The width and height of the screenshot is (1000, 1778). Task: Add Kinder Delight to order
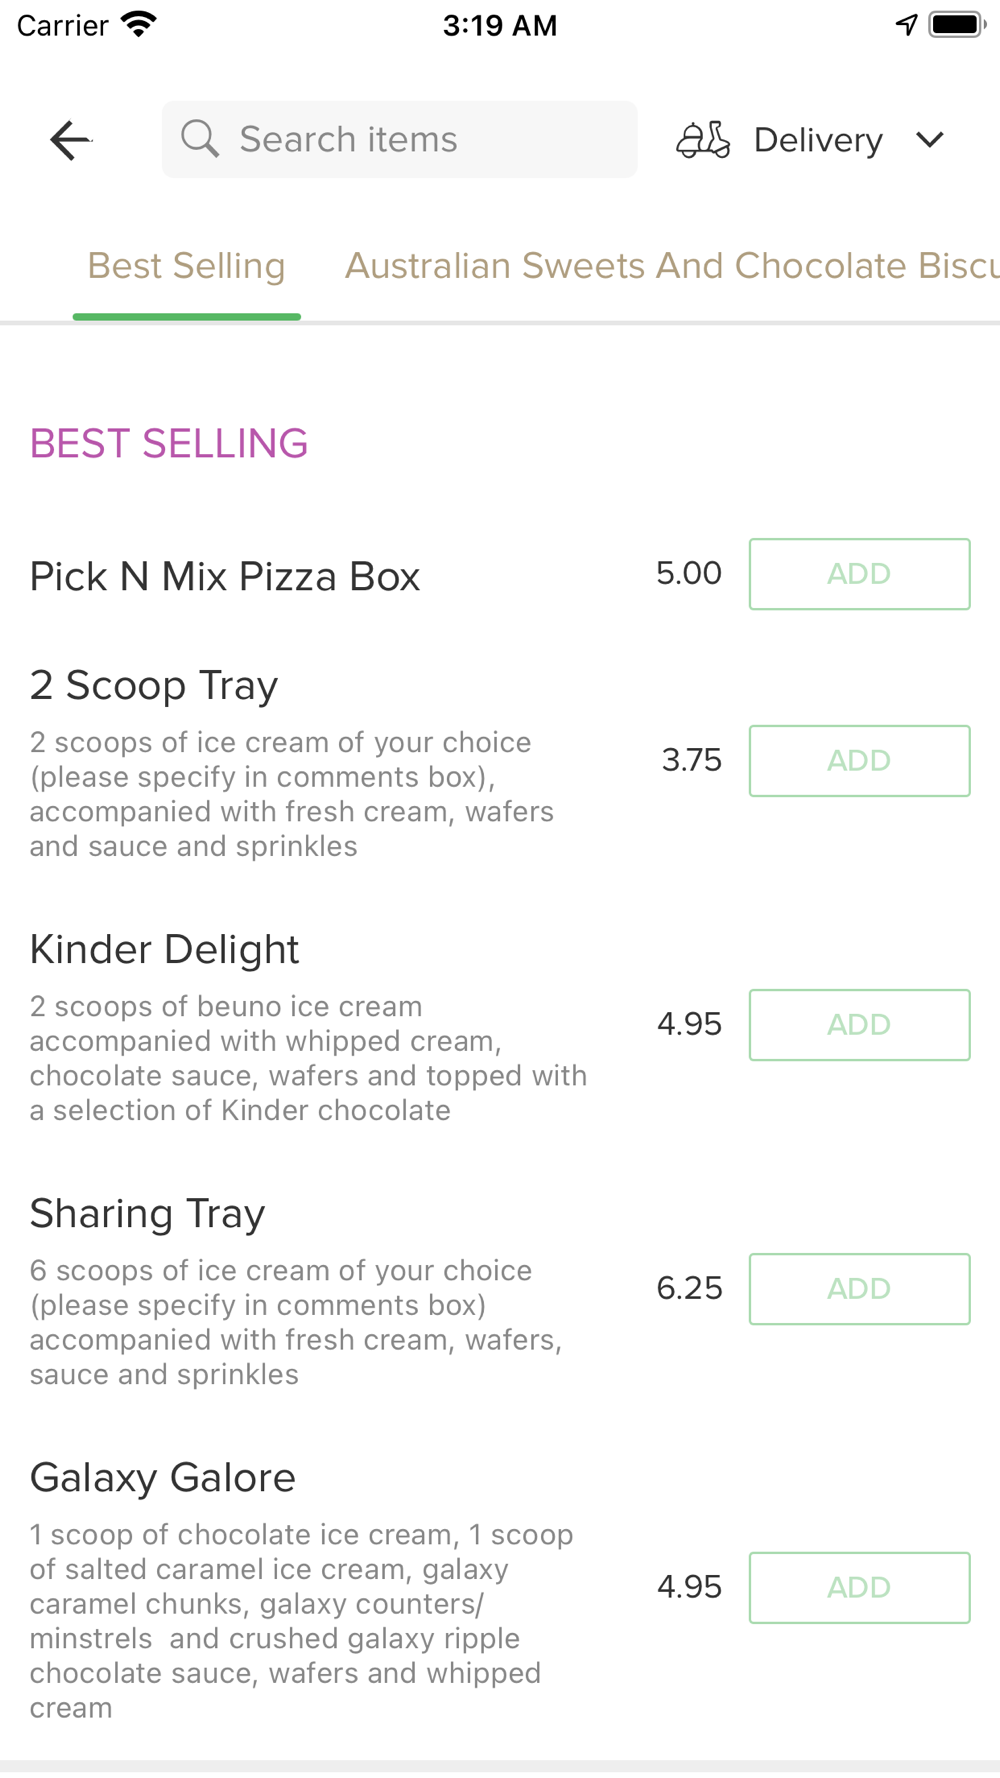coord(860,1025)
